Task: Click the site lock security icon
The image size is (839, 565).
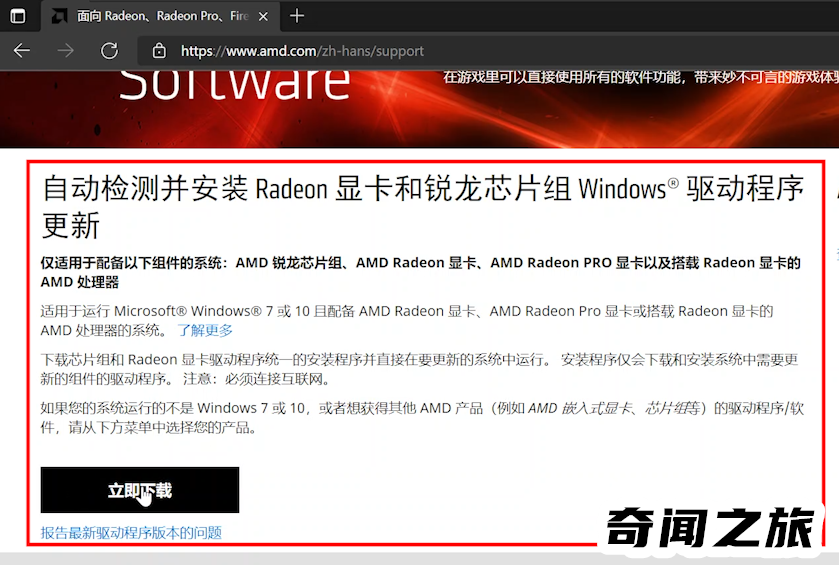Action: pos(159,51)
